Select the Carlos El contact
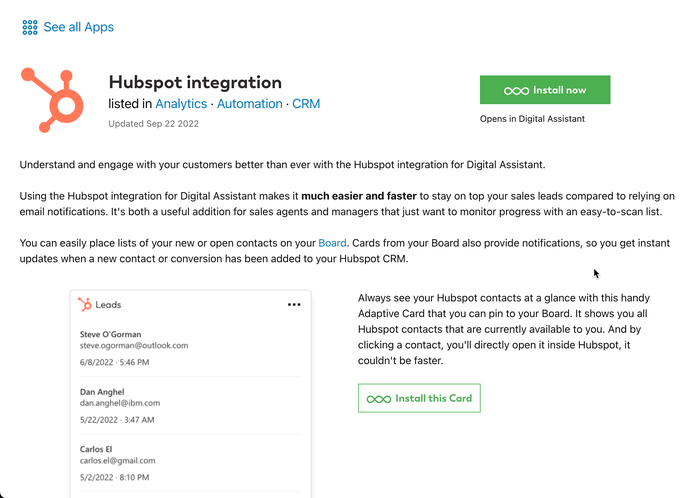This screenshot has width=700, height=498. (96, 449)
